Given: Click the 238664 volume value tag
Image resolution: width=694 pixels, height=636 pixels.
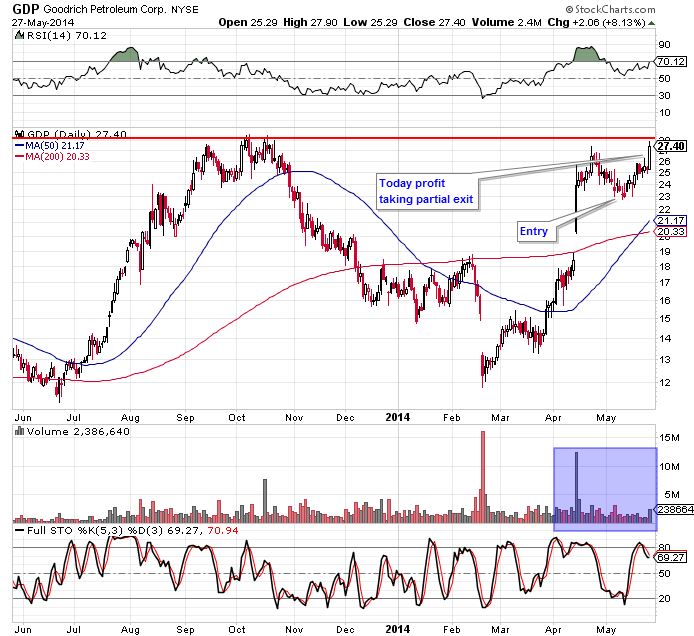Looking at the screenshot, I should (x=674, y=509).
